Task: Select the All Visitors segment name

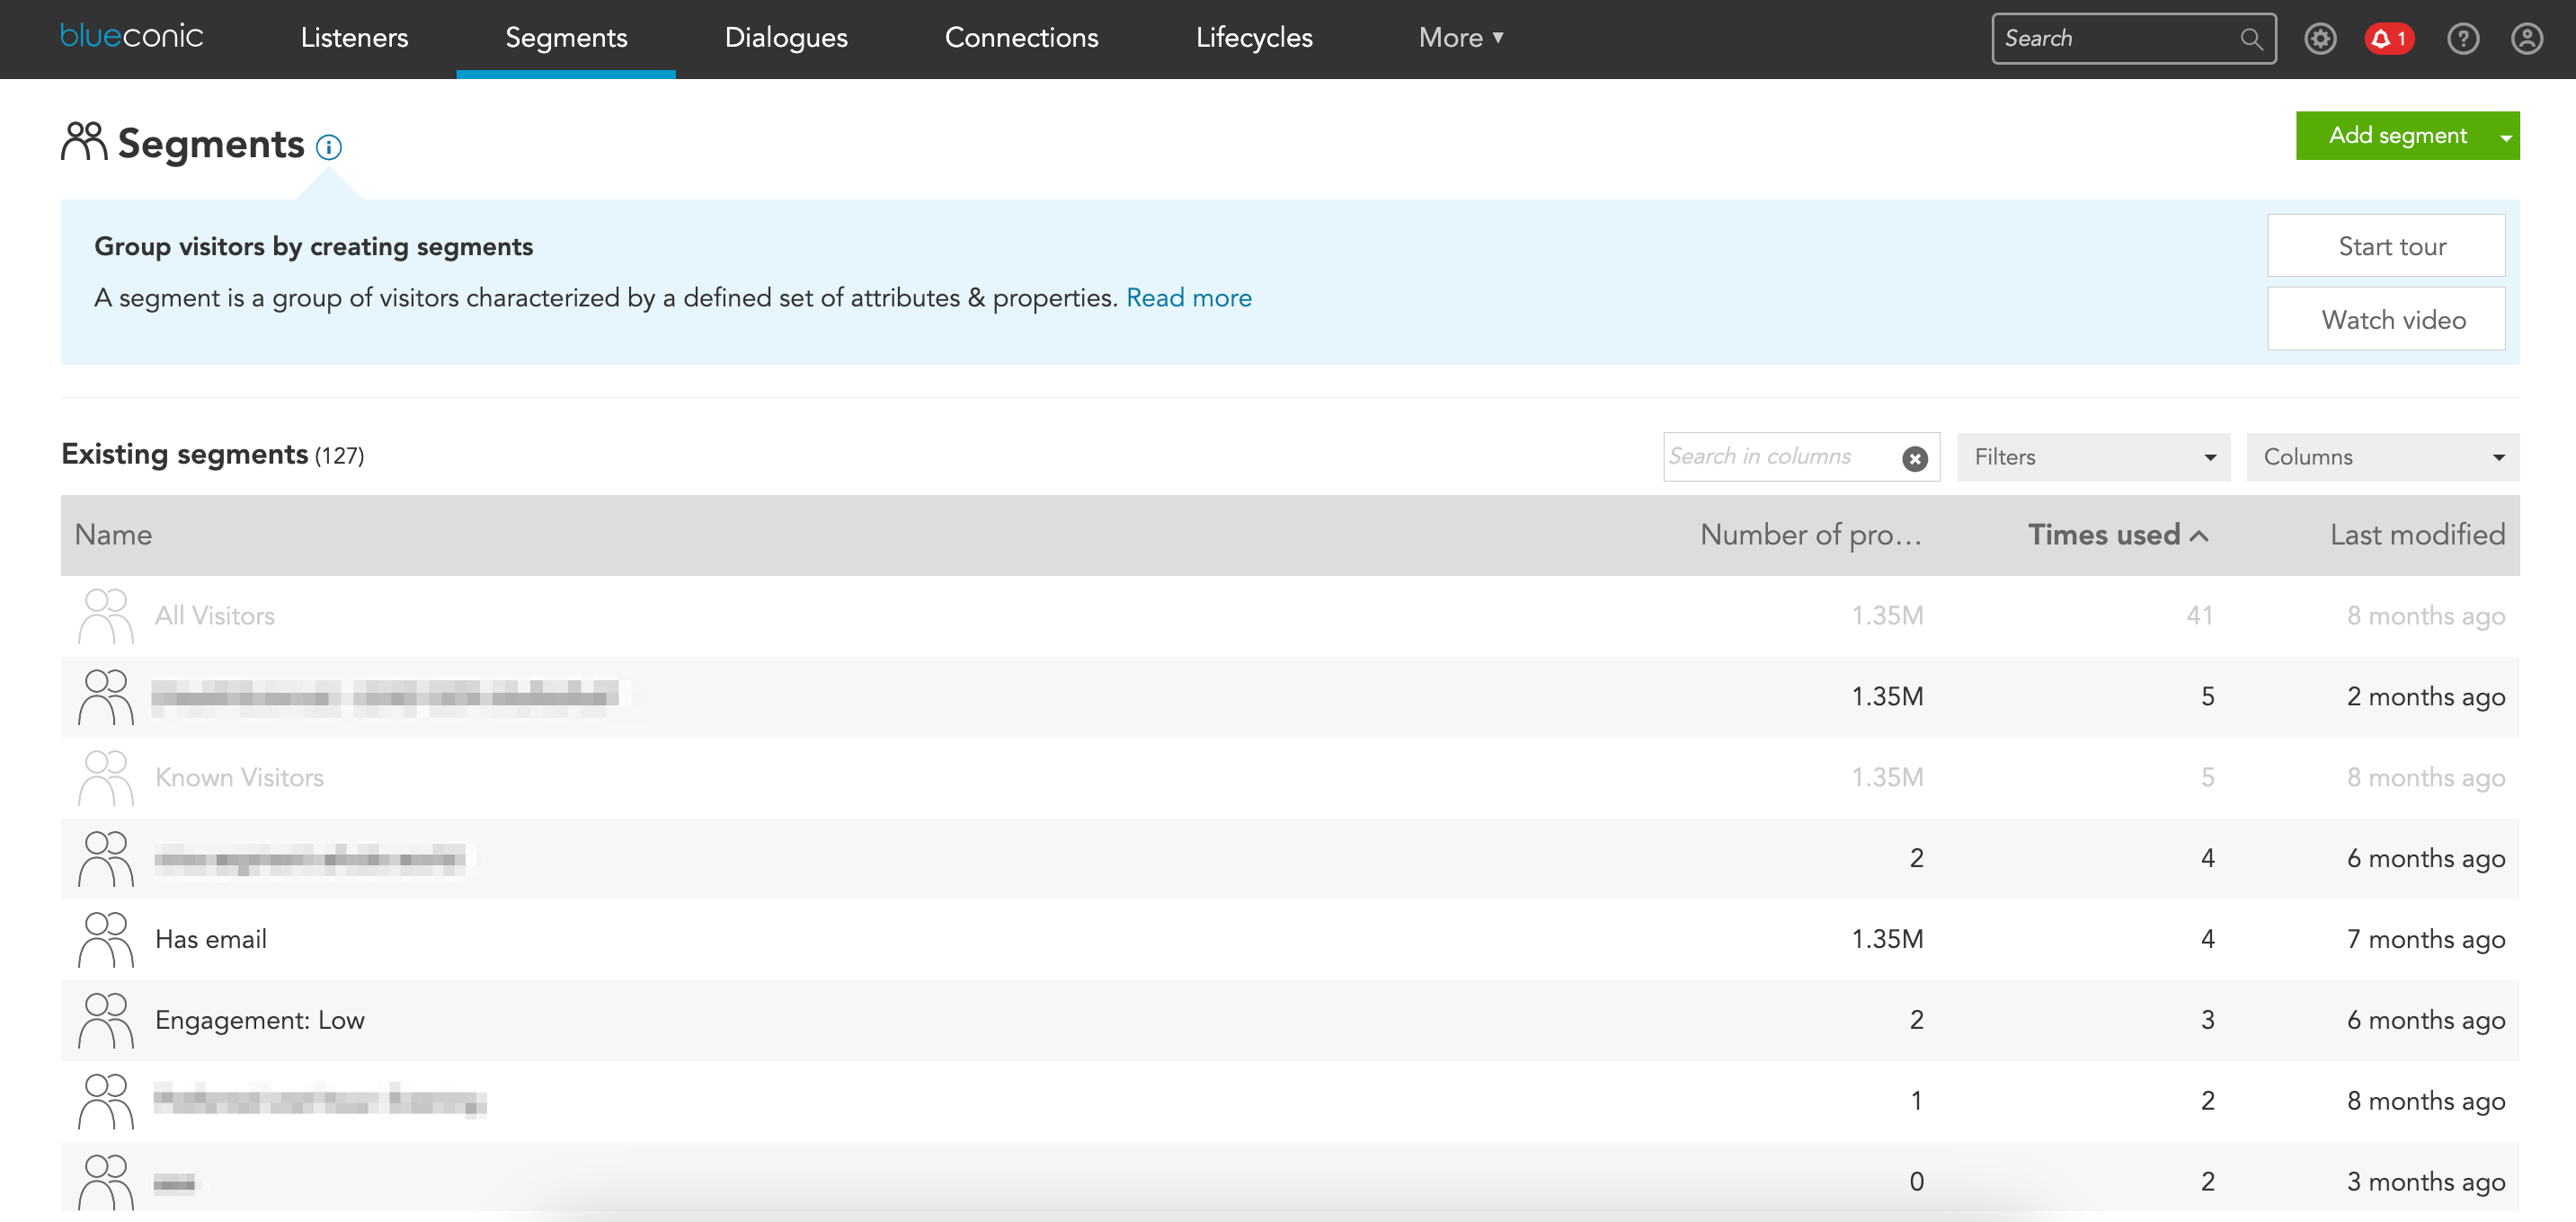Action: click(x=215, y=616)
